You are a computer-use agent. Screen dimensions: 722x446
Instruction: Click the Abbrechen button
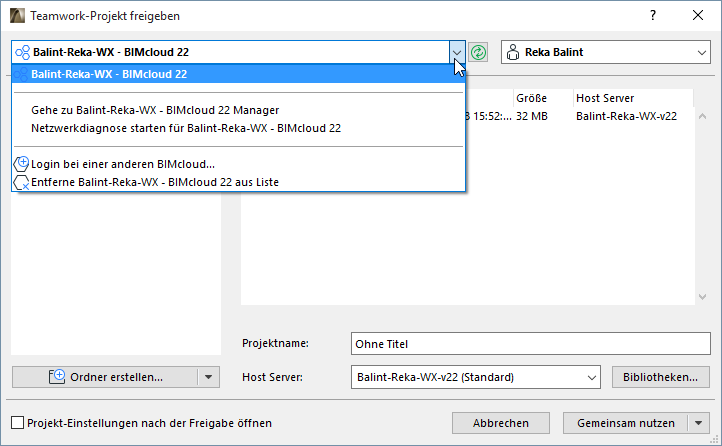pos(501,423)
